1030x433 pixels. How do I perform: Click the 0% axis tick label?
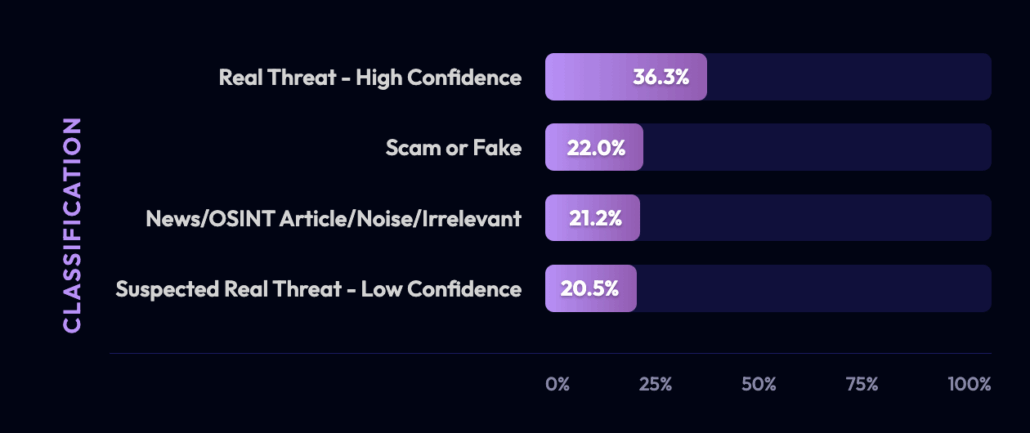click(557, 384)
